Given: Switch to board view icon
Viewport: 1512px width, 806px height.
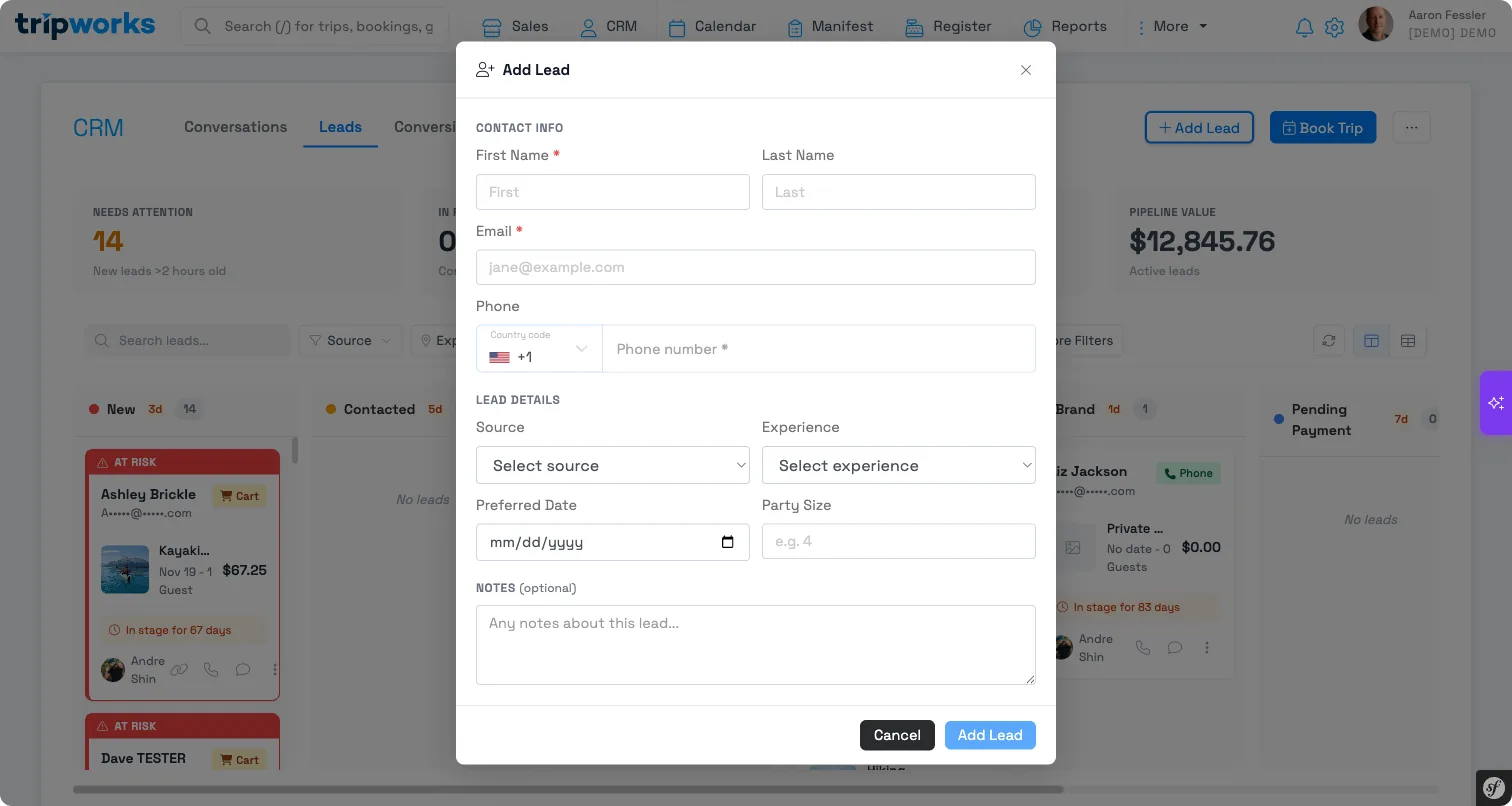Looking at the screenshot, I should [1371, 341].
